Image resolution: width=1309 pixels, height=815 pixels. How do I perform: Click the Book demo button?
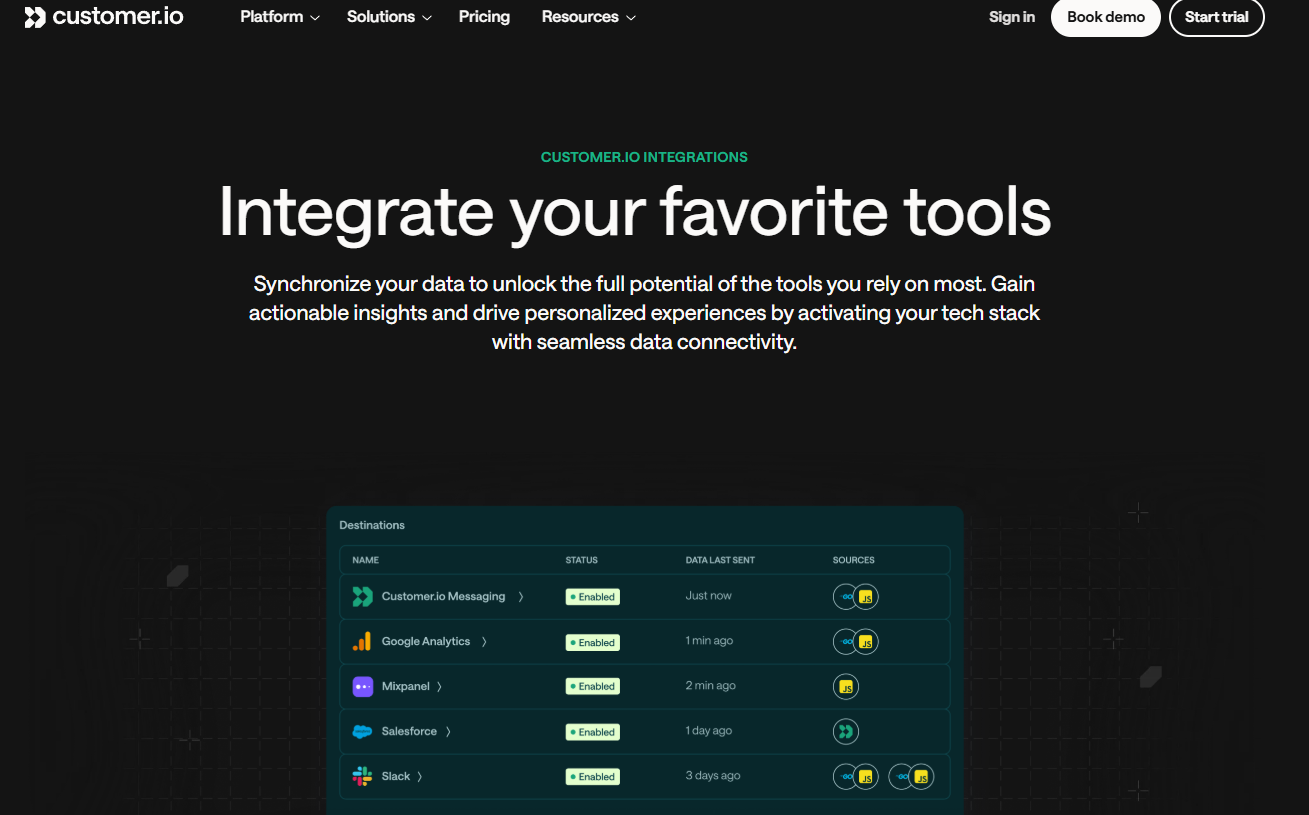click(1106, 17)
